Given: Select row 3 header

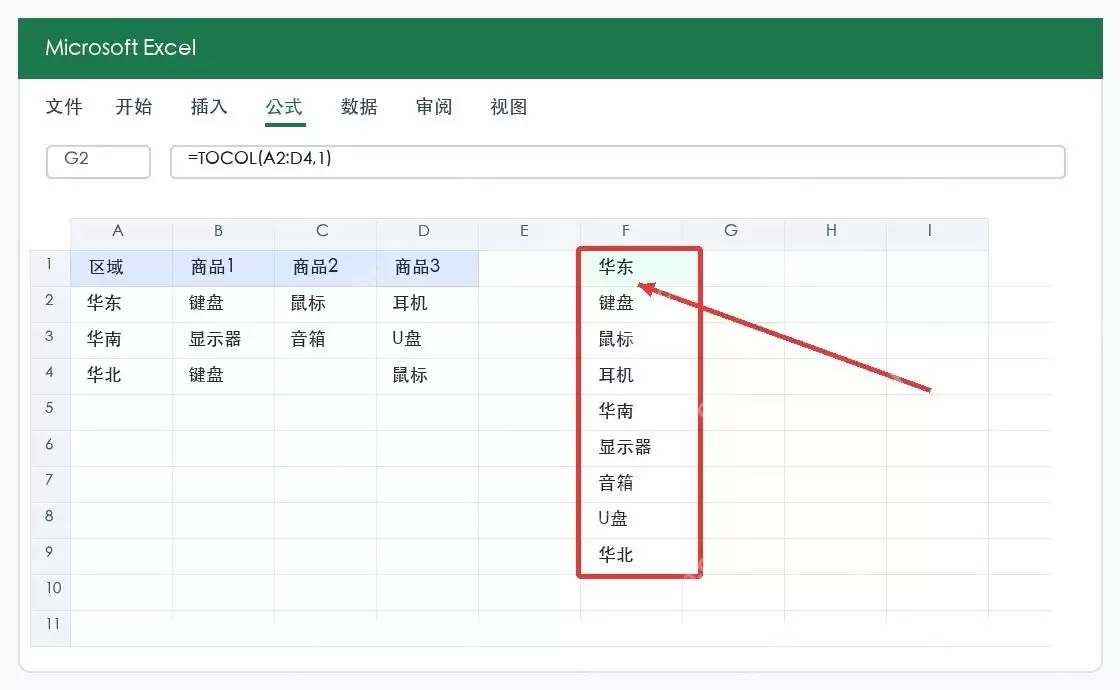Looking at the screenshot, I should coord(50,340).
